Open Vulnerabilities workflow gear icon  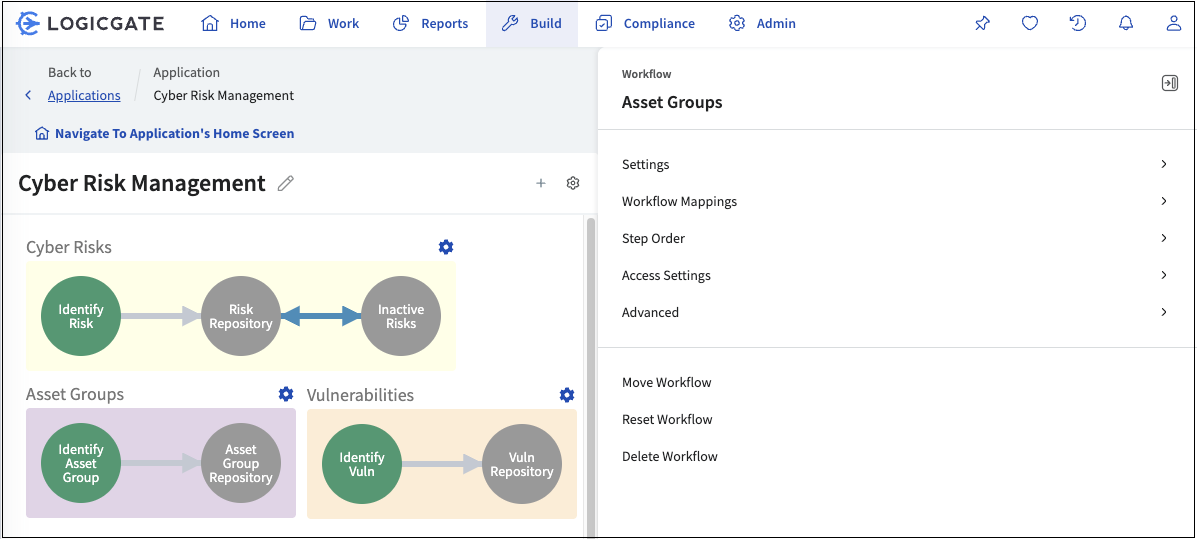tap(566, 395)
